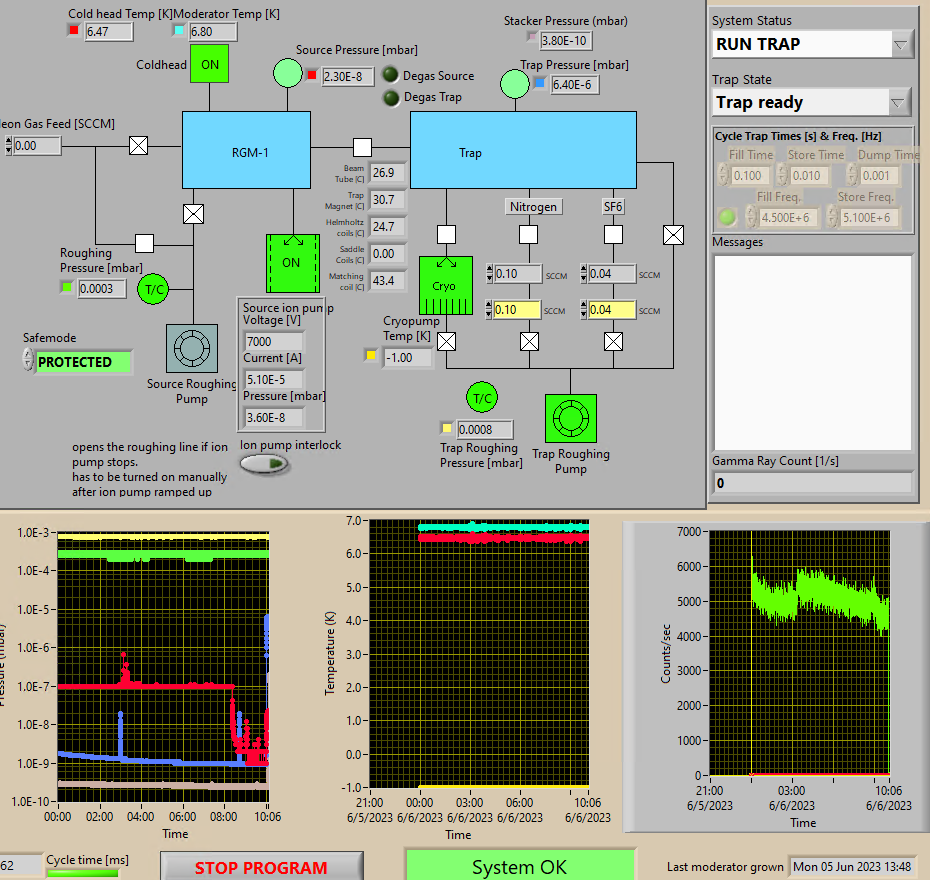This screenshot has height=880, width=930.
Task: Click the Neon Gas Feed input field
Action: coord(38,146)
